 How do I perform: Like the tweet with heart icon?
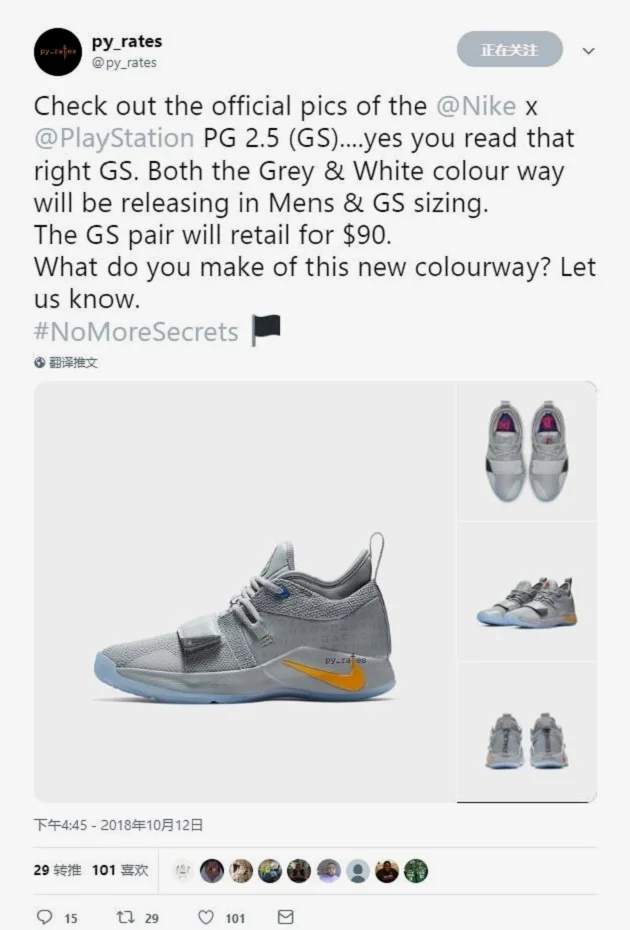click(205, 918)
